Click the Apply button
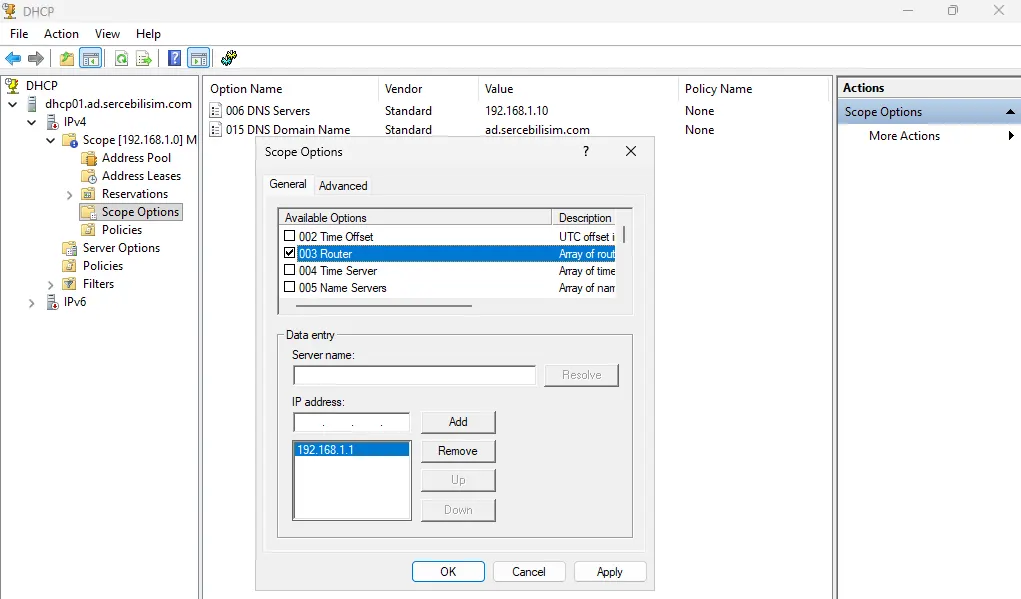 pos(609,572)
